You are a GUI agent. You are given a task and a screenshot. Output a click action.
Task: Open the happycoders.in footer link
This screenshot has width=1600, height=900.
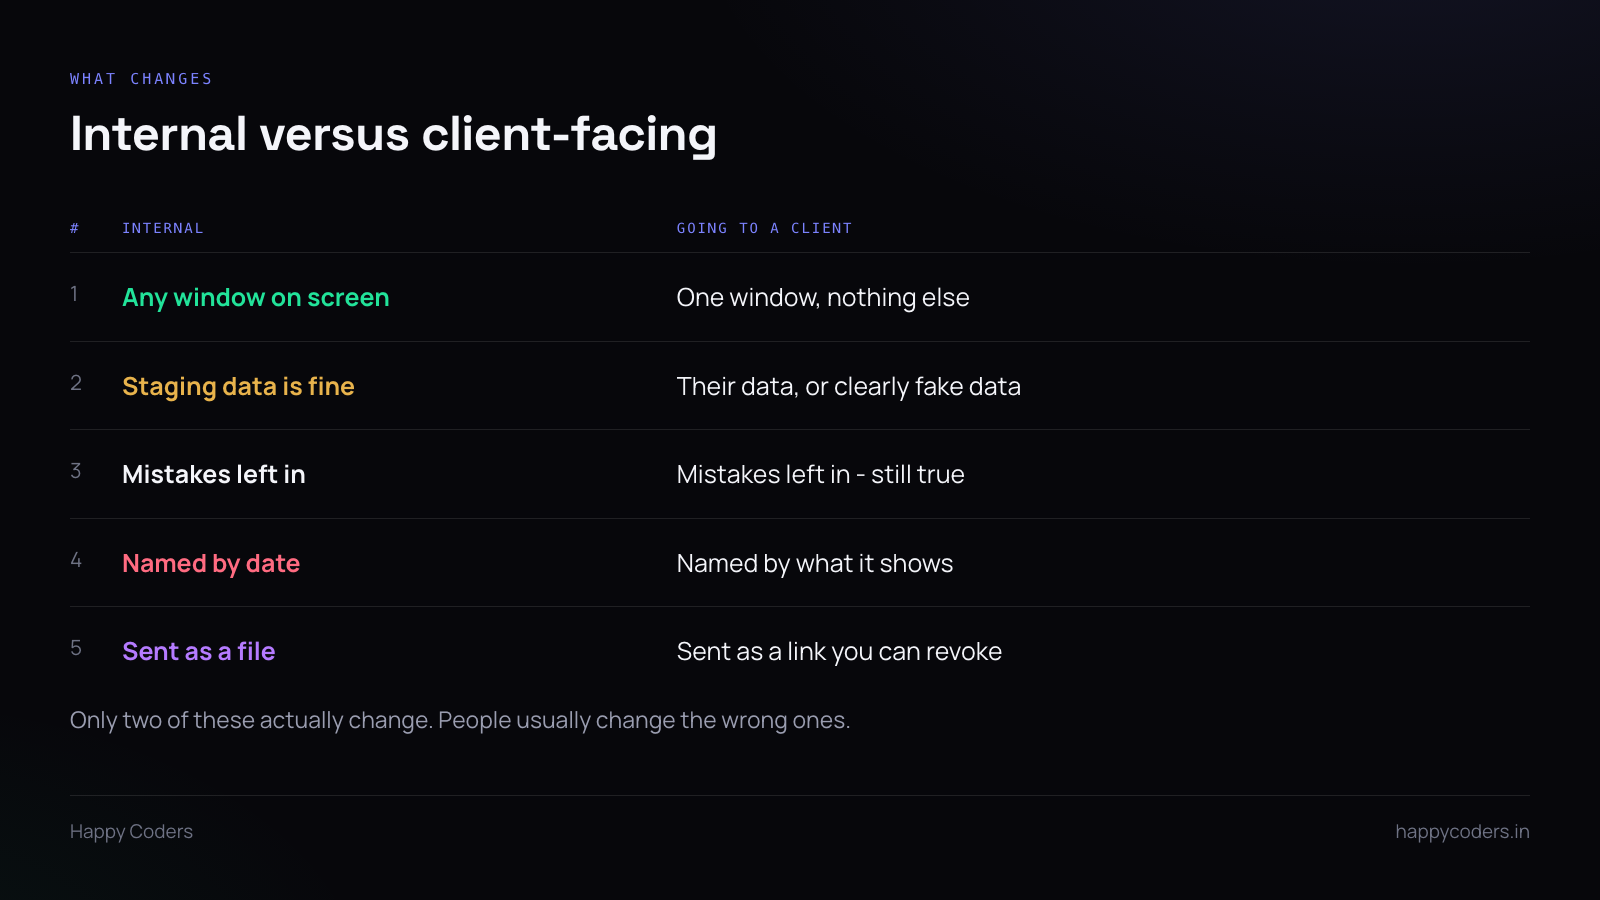click(x=1462, y=832)
